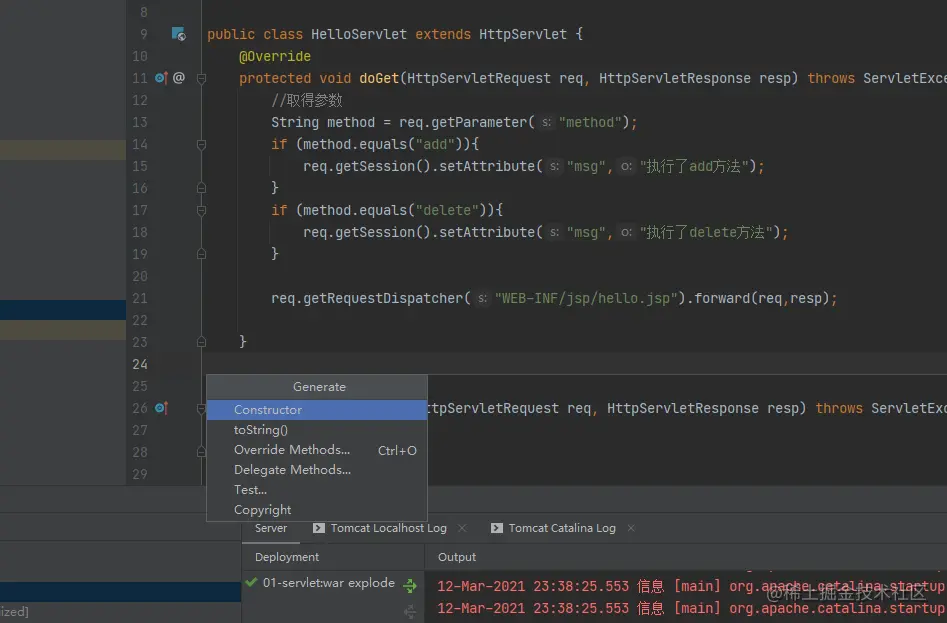The image size is (947, 623).
Task: Click the Output column header
Action: 457,557
